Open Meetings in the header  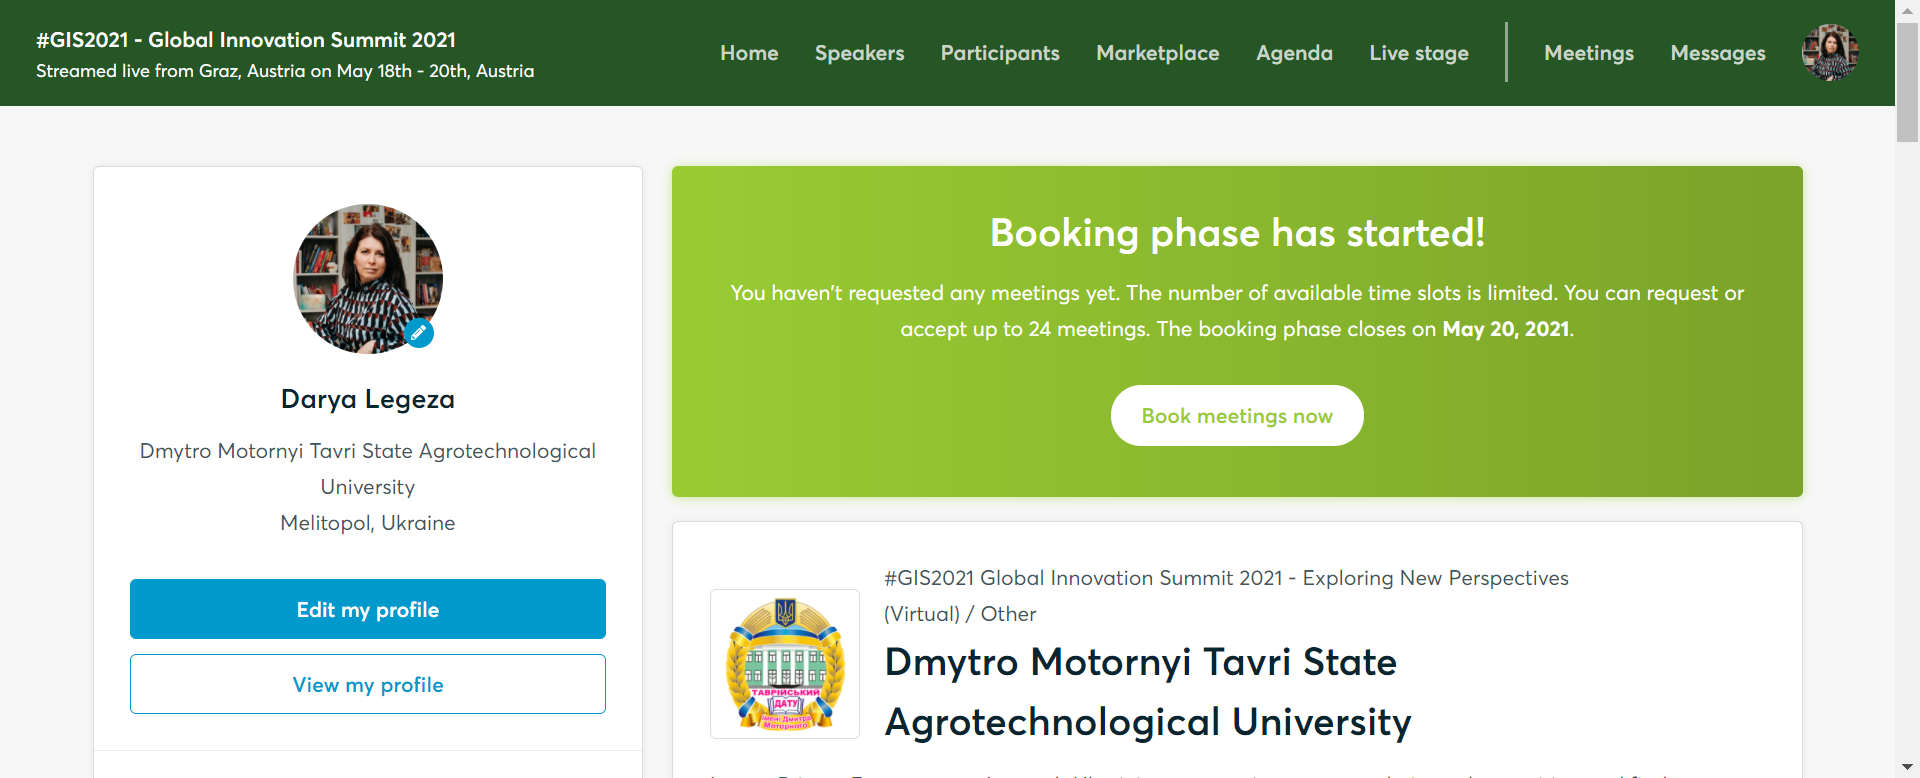pos(1588,53)
